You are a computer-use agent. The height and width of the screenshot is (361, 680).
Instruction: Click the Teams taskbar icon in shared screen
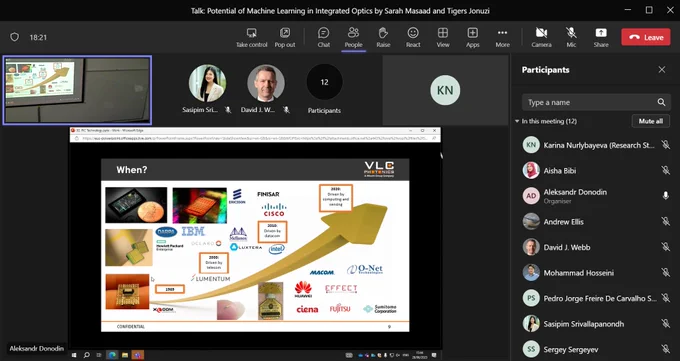point(137,355)
